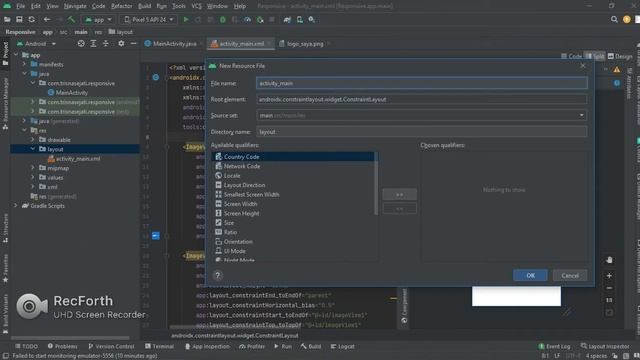The height and width of the screenshot is (360, 640).
Task: Click the Expand All icon in Project panel
Action: [x=93, y=43]
